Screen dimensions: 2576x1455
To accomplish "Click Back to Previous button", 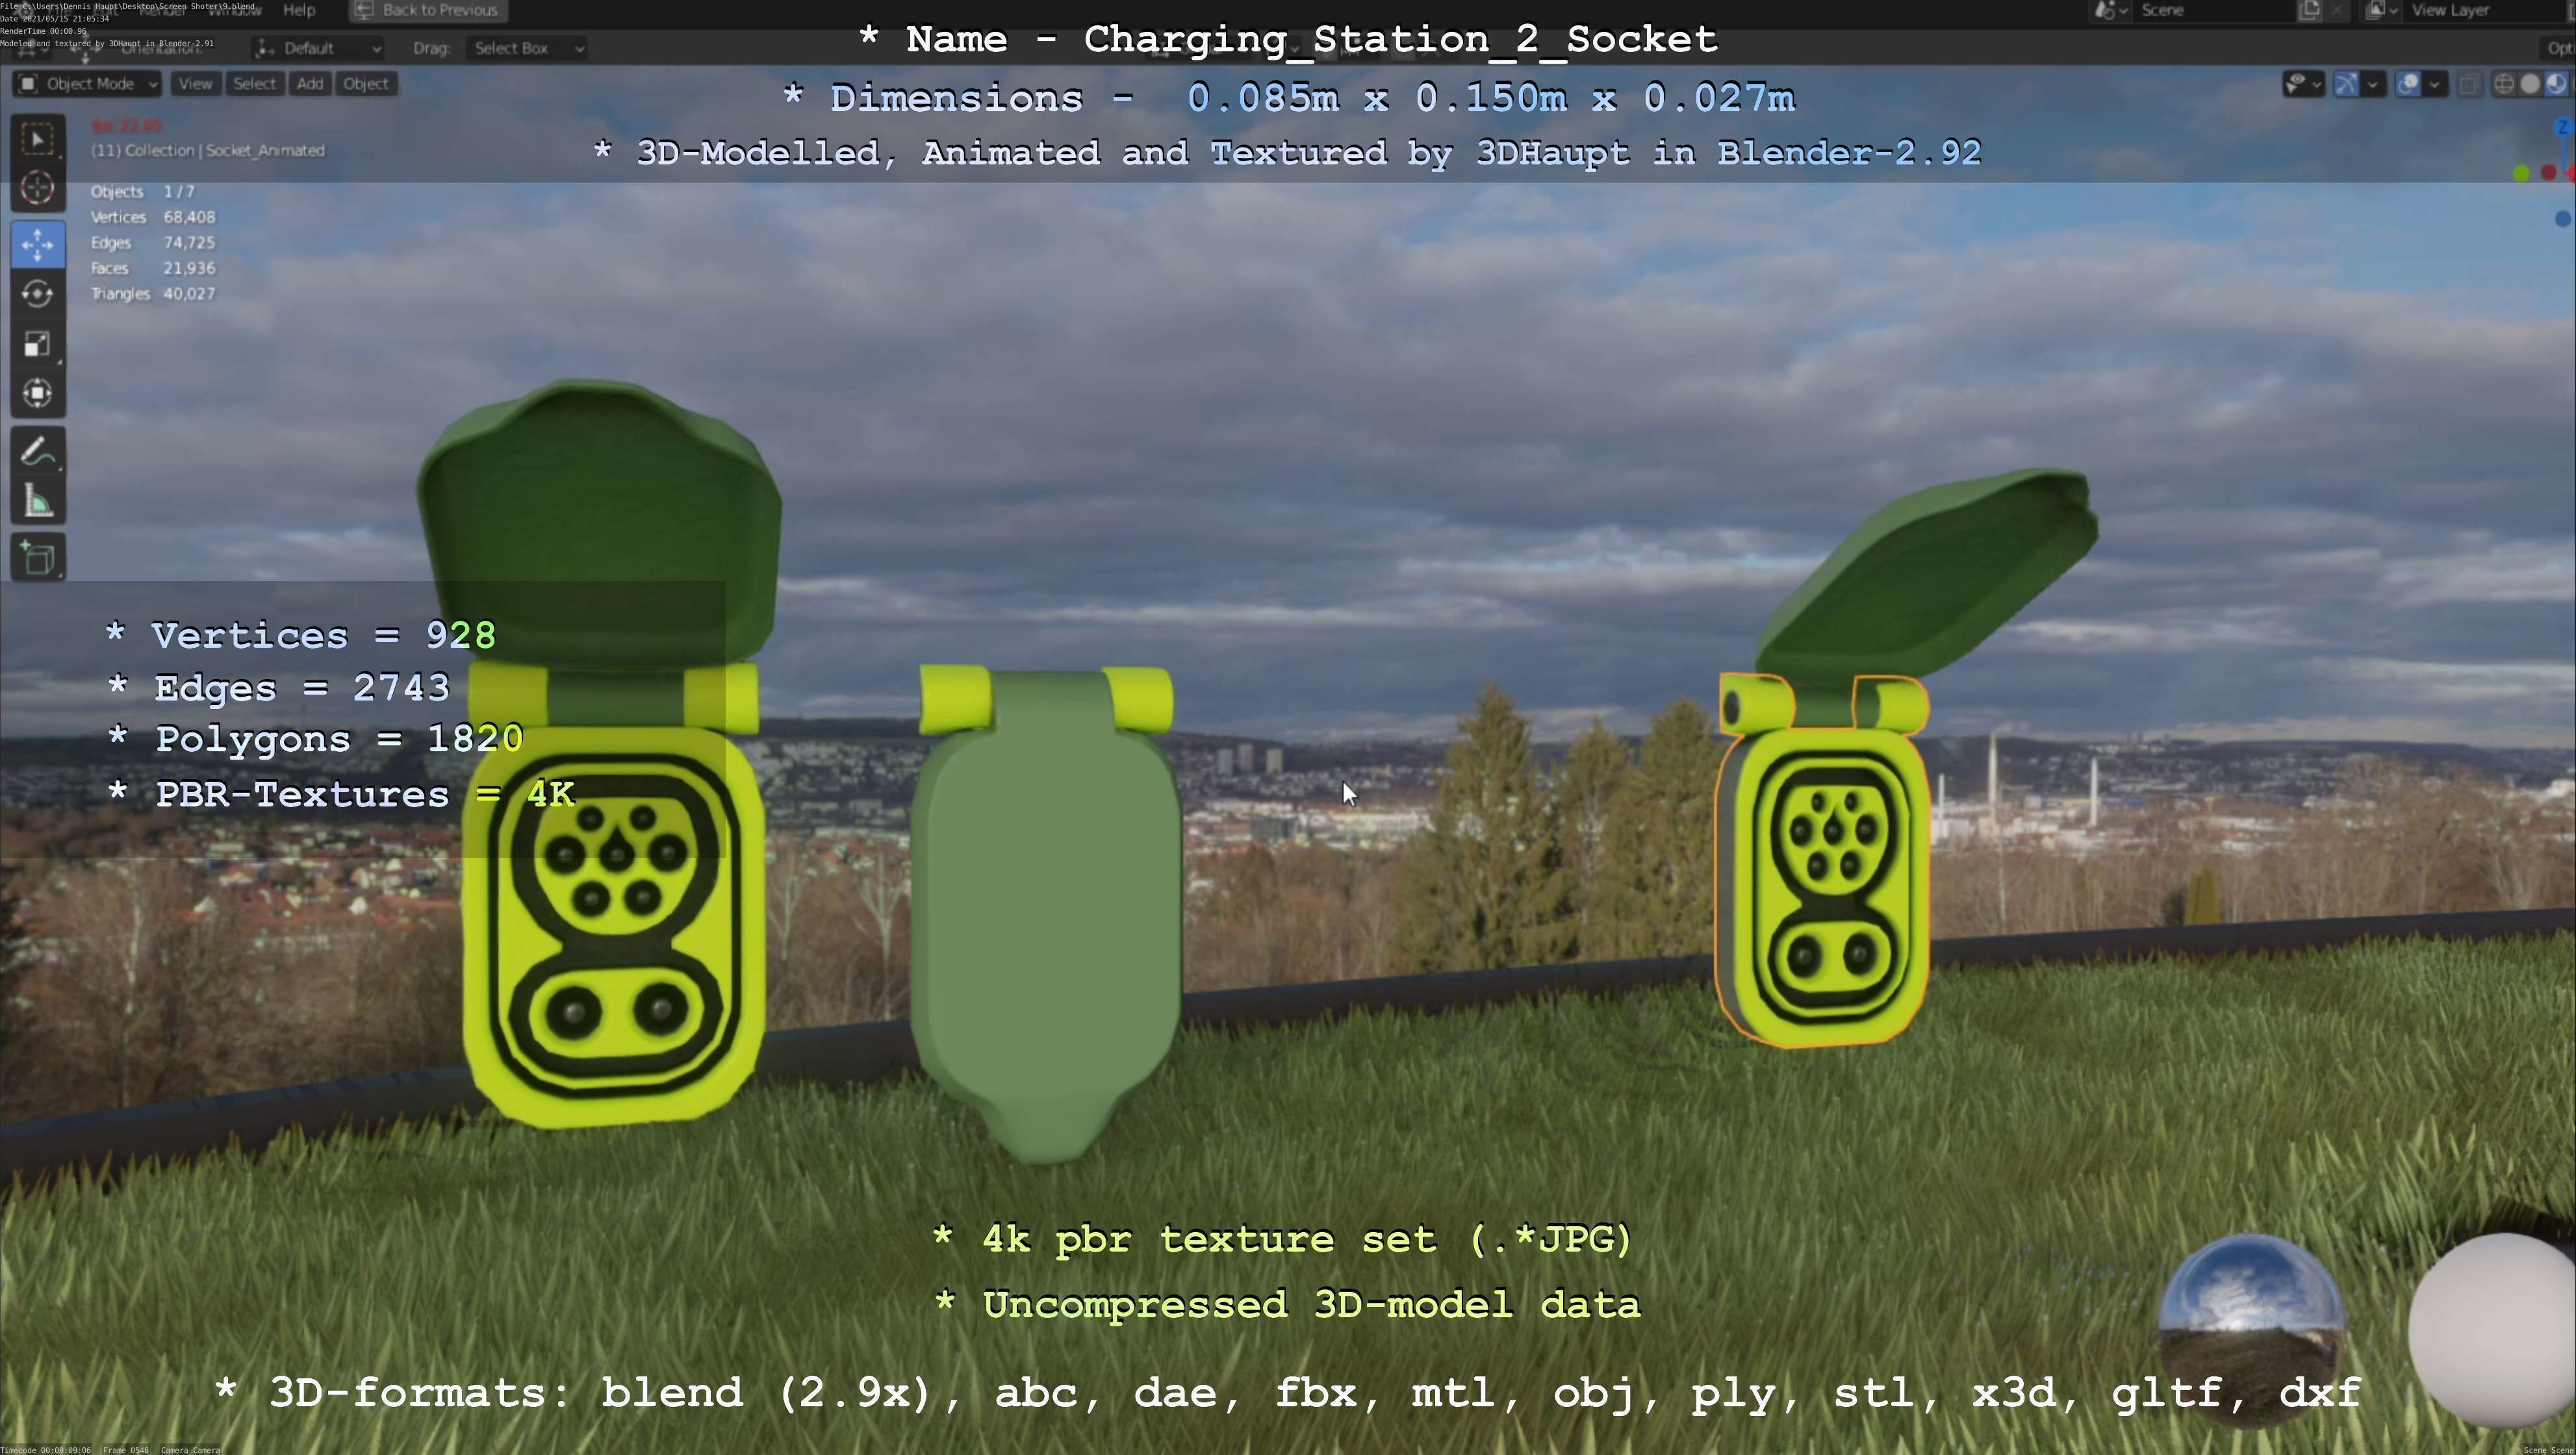I will tap(428, 10).
